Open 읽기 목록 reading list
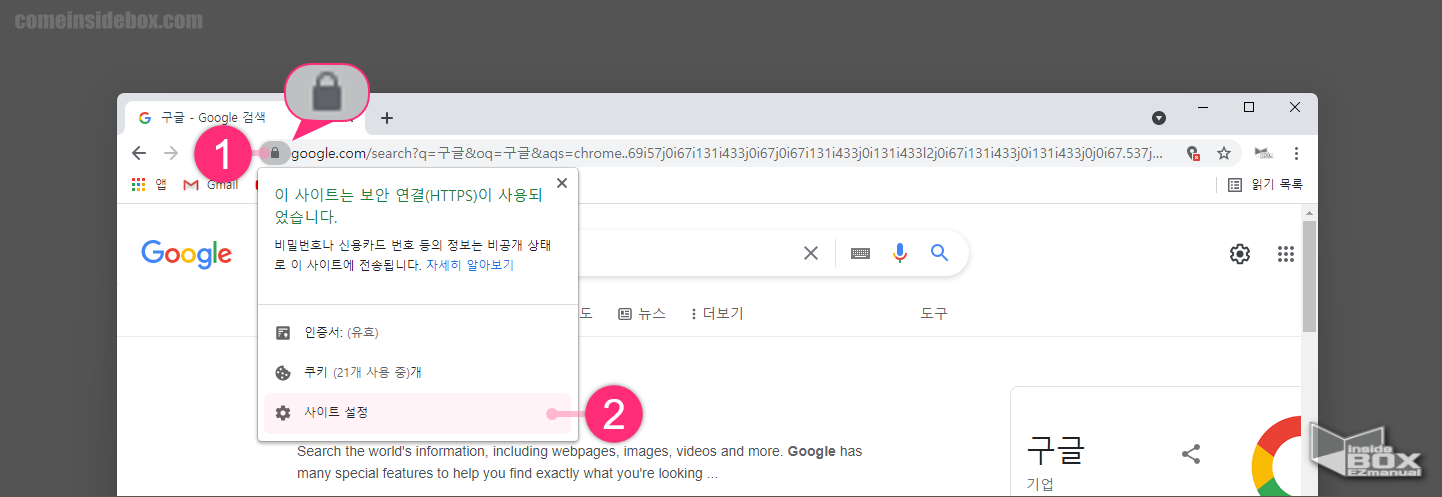This screenshot has width=1442, height=497. [x=1265, y=184]
